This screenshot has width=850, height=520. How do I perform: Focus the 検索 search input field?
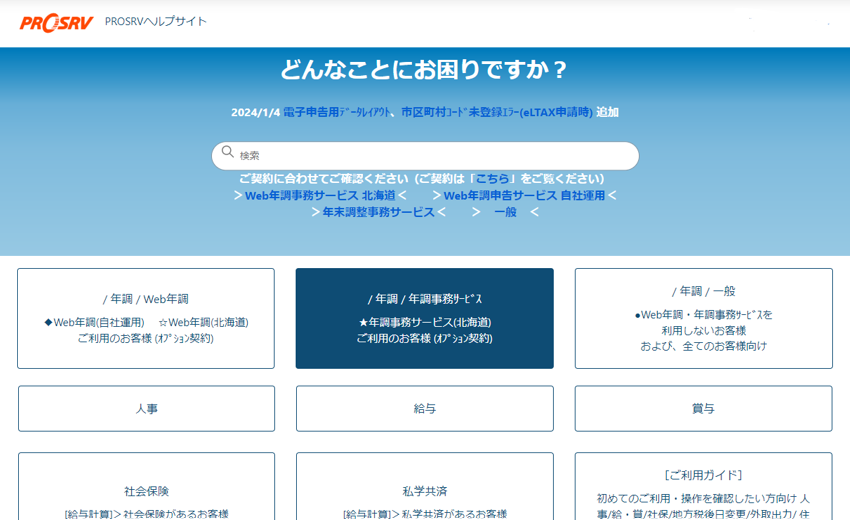(425, 156)
